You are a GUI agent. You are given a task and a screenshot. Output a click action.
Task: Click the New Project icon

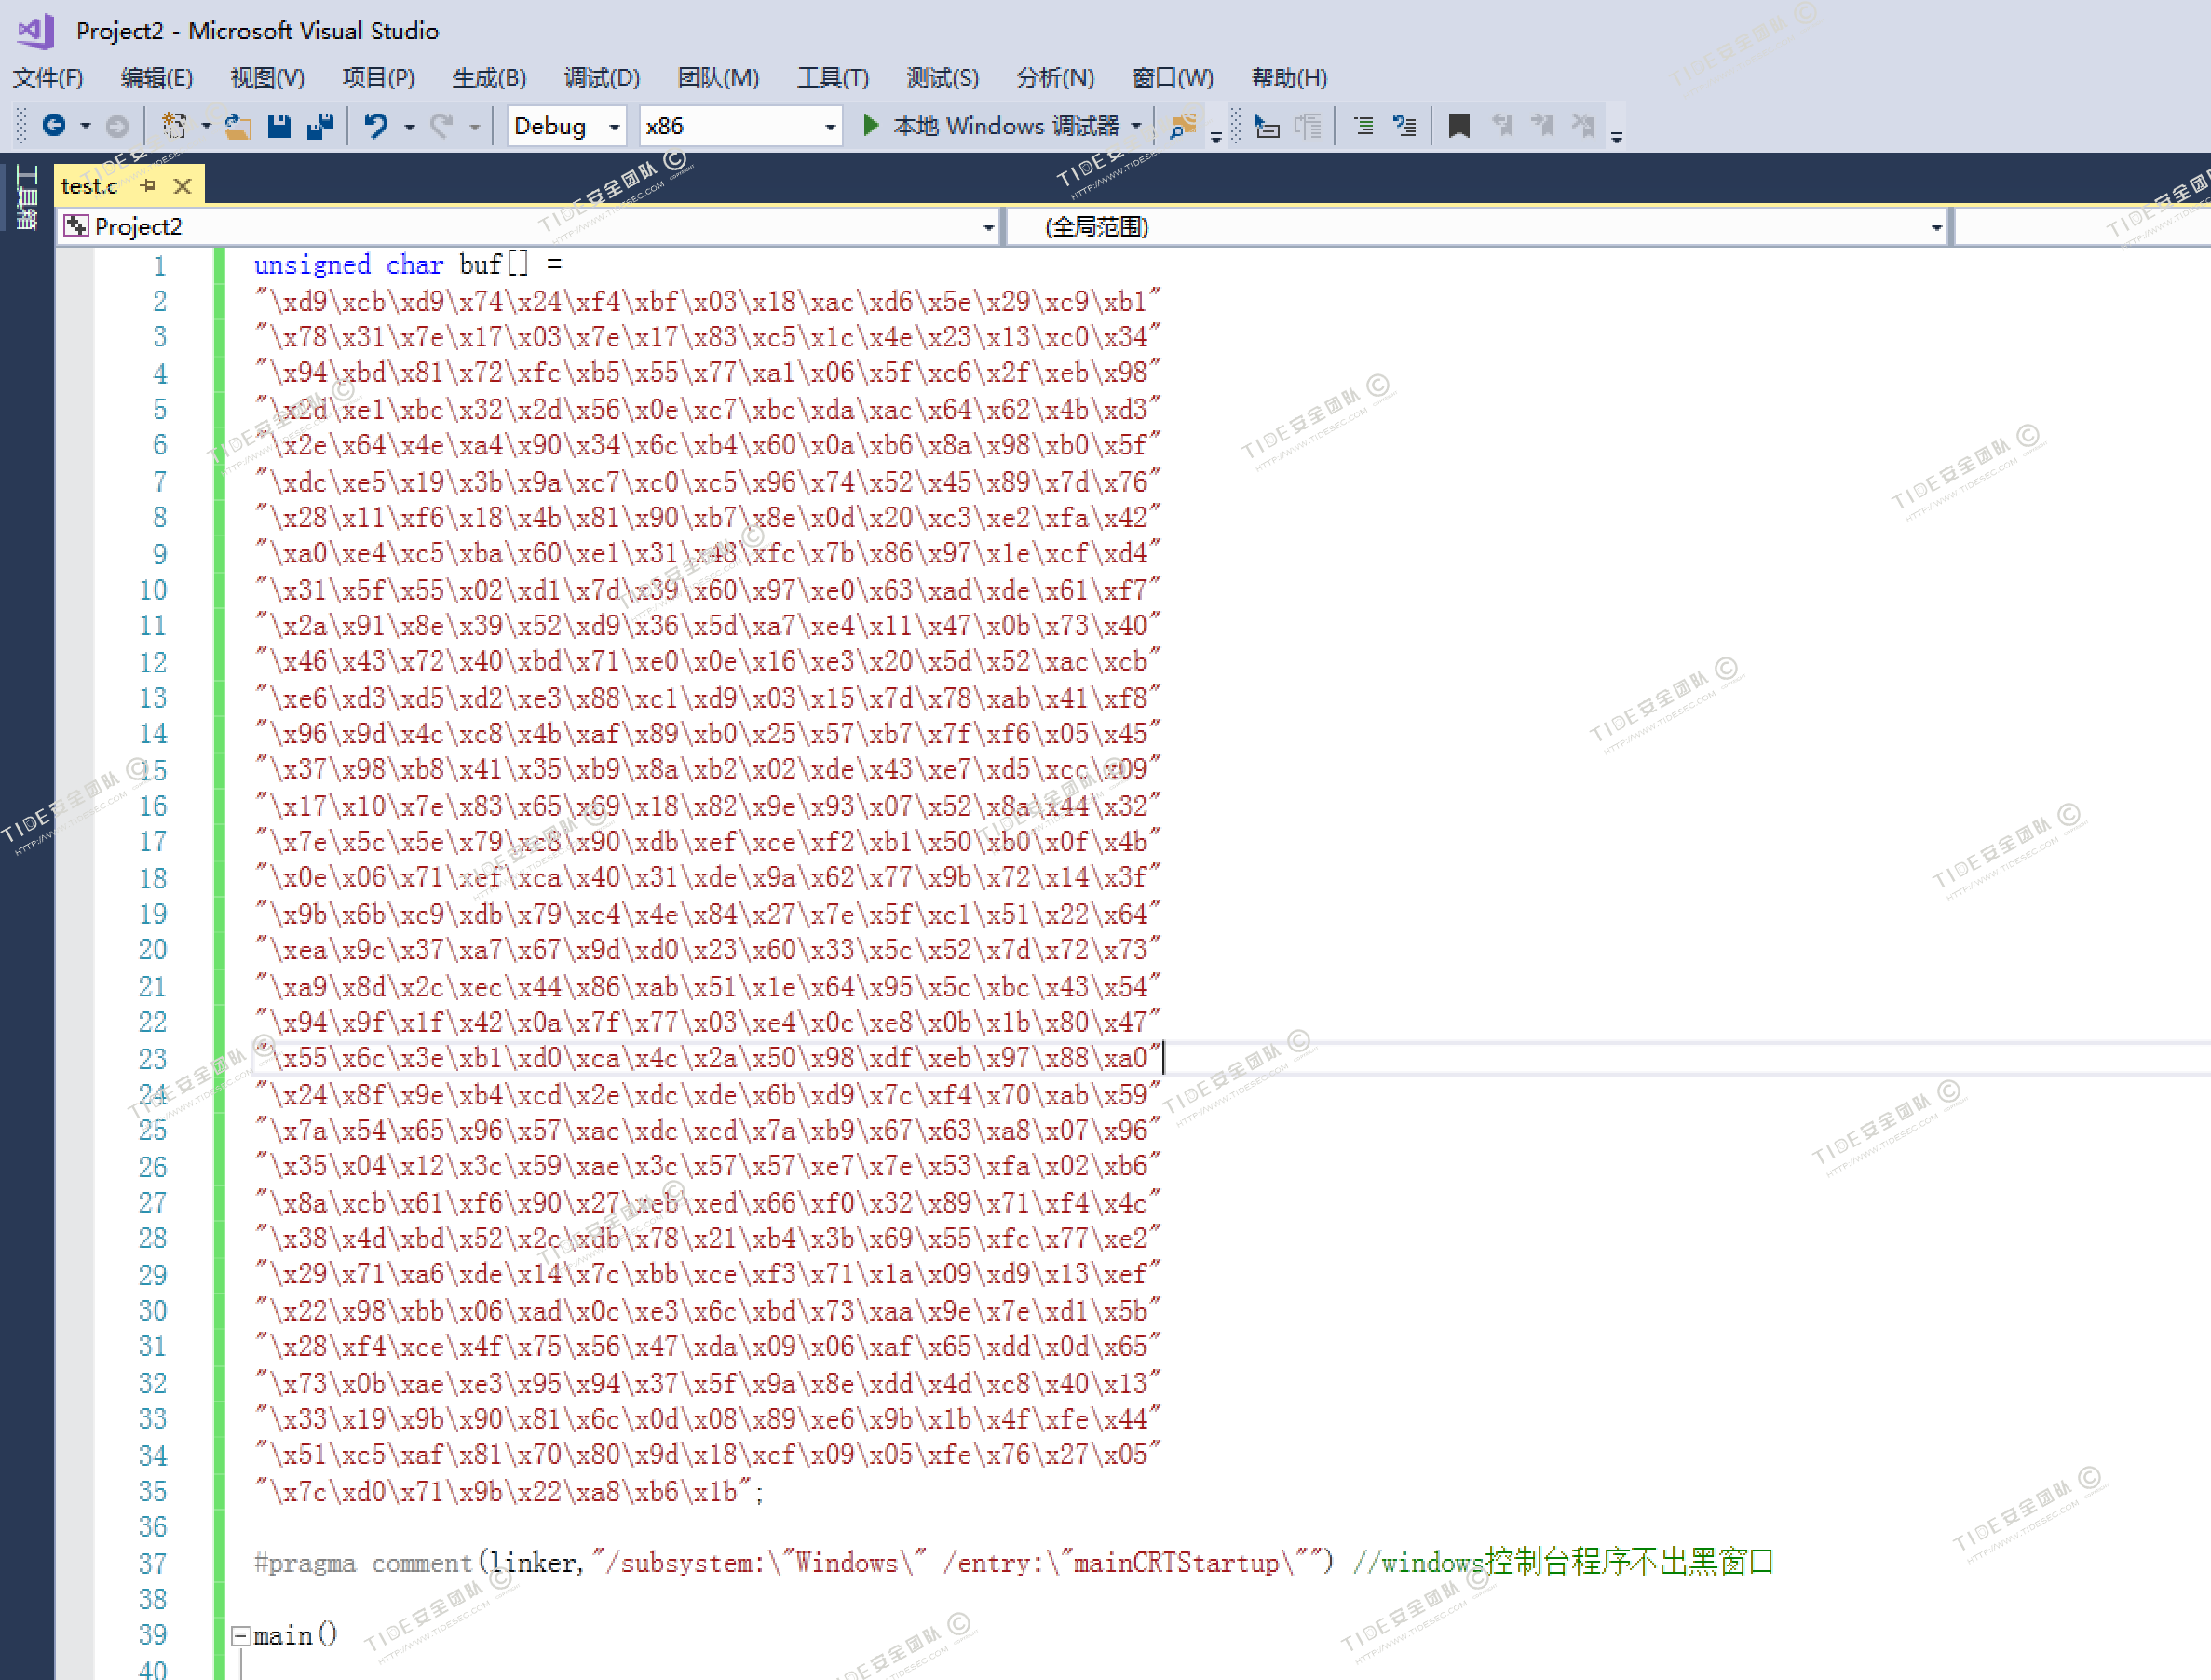(174, 126)
